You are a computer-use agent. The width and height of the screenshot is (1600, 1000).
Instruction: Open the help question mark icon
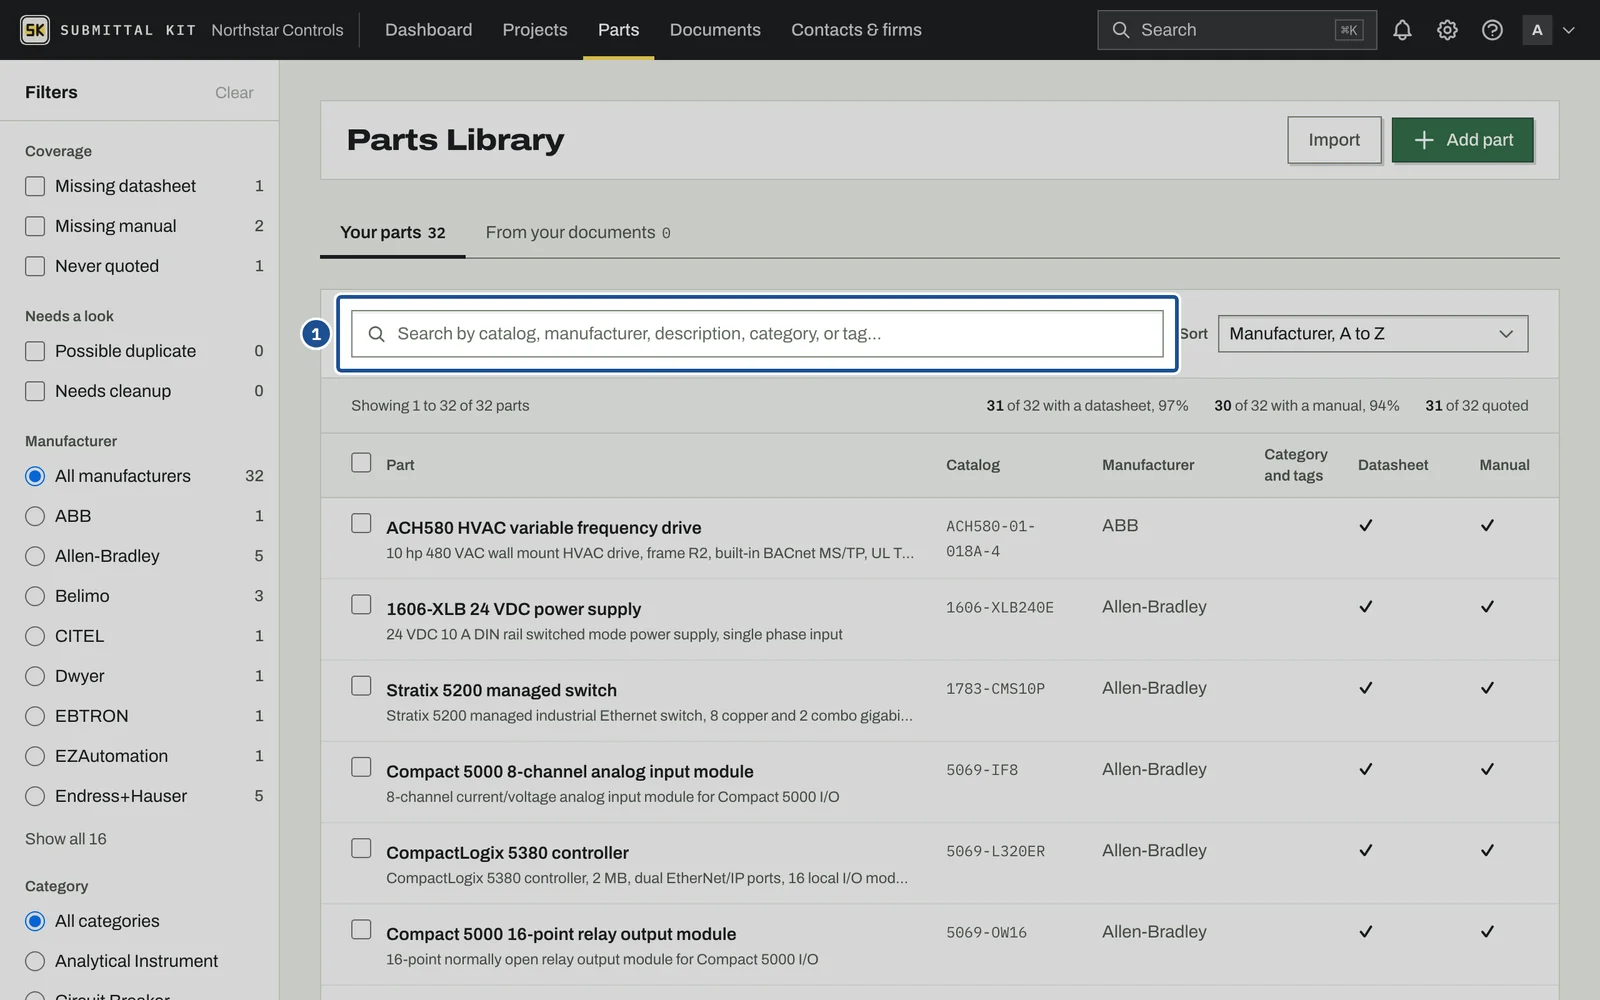[x=1492, y=30]
